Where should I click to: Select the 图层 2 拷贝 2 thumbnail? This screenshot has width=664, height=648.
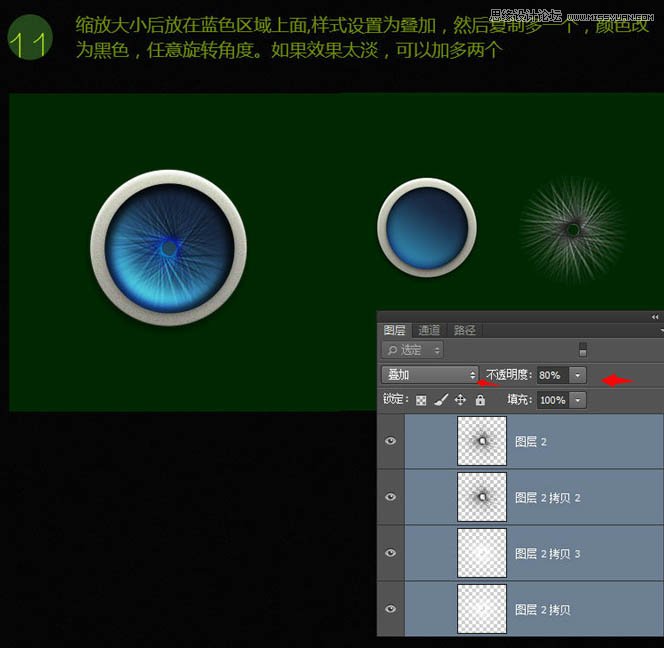[x=482, y=497]
